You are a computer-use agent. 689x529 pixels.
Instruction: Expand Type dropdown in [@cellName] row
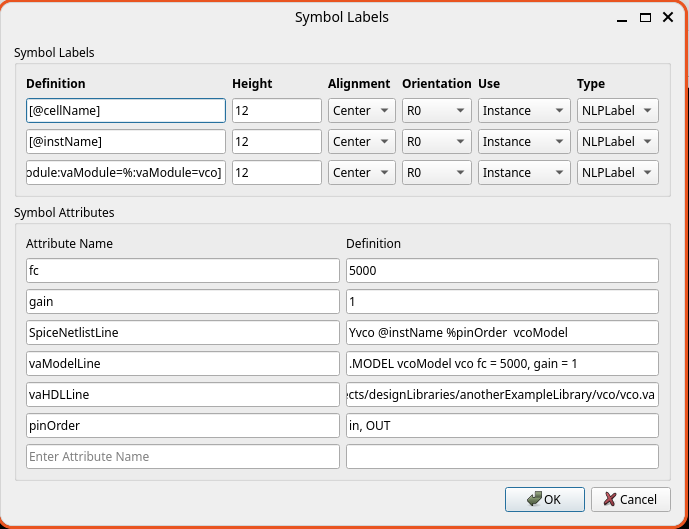(617, 111)
